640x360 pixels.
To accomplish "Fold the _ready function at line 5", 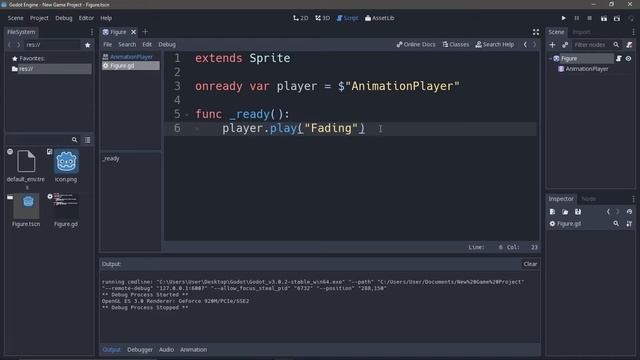I will pyautogui.click(x=187, y=115).
